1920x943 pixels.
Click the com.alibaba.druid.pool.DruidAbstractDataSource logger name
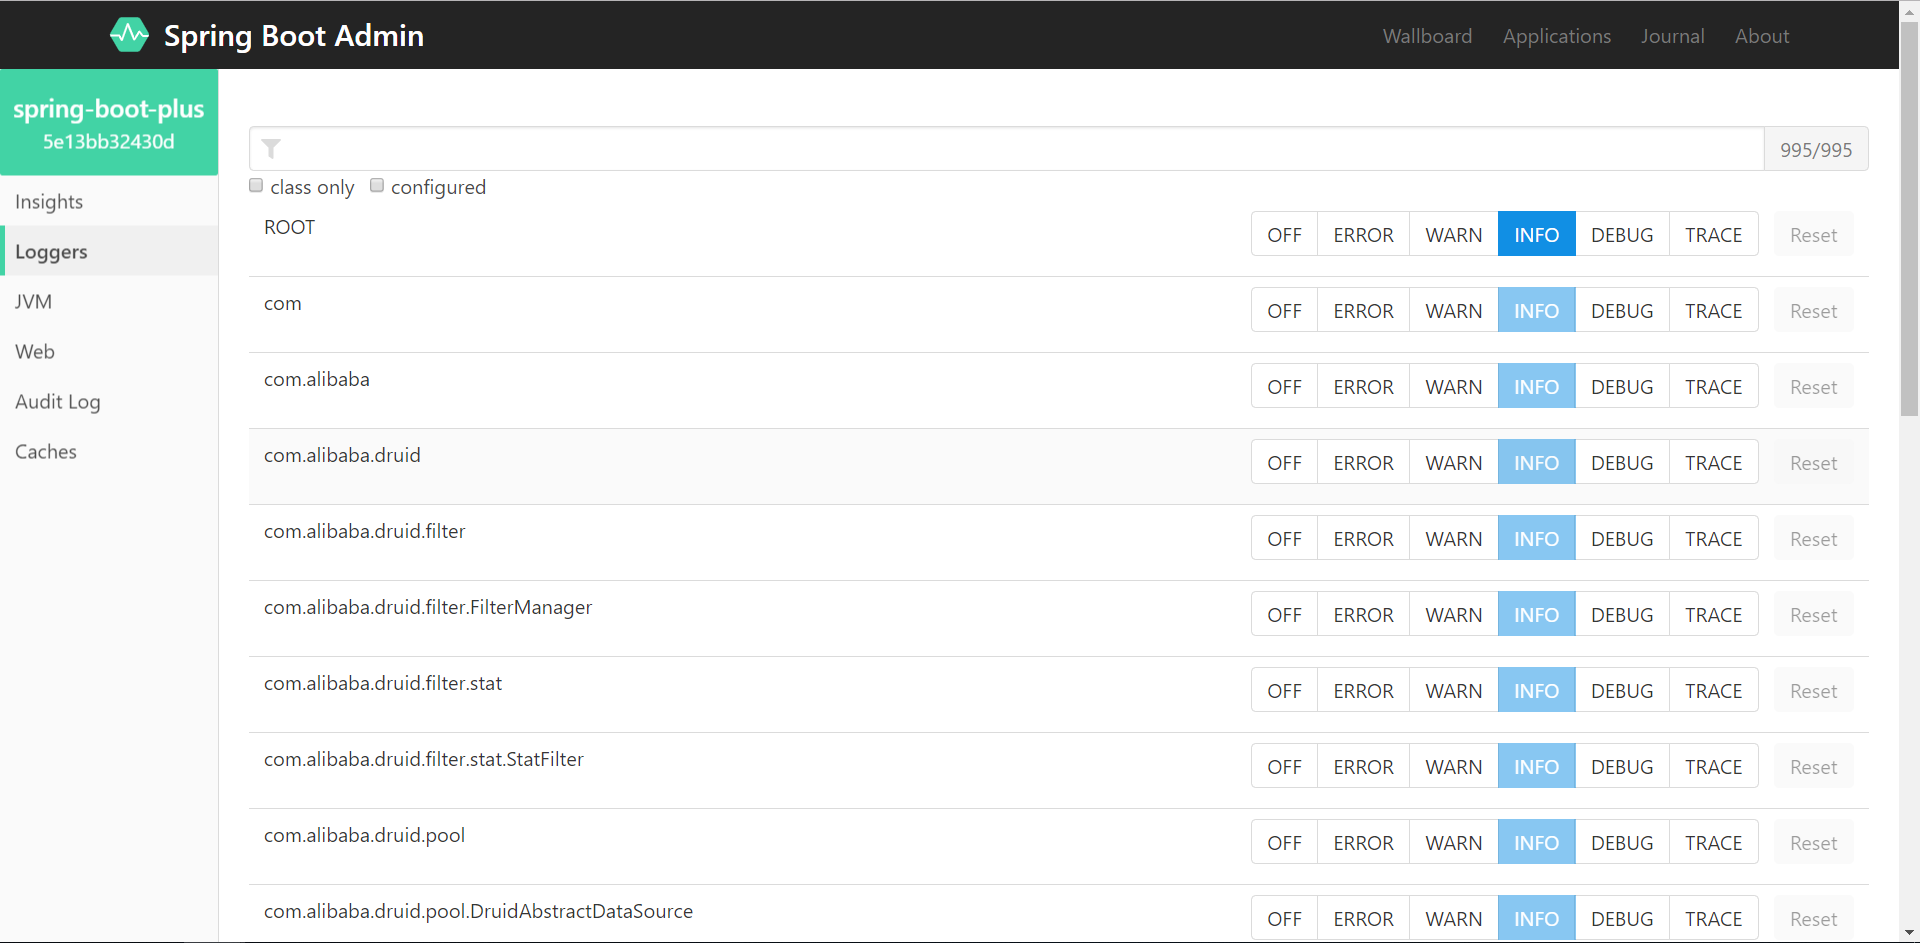click(478, 911)
